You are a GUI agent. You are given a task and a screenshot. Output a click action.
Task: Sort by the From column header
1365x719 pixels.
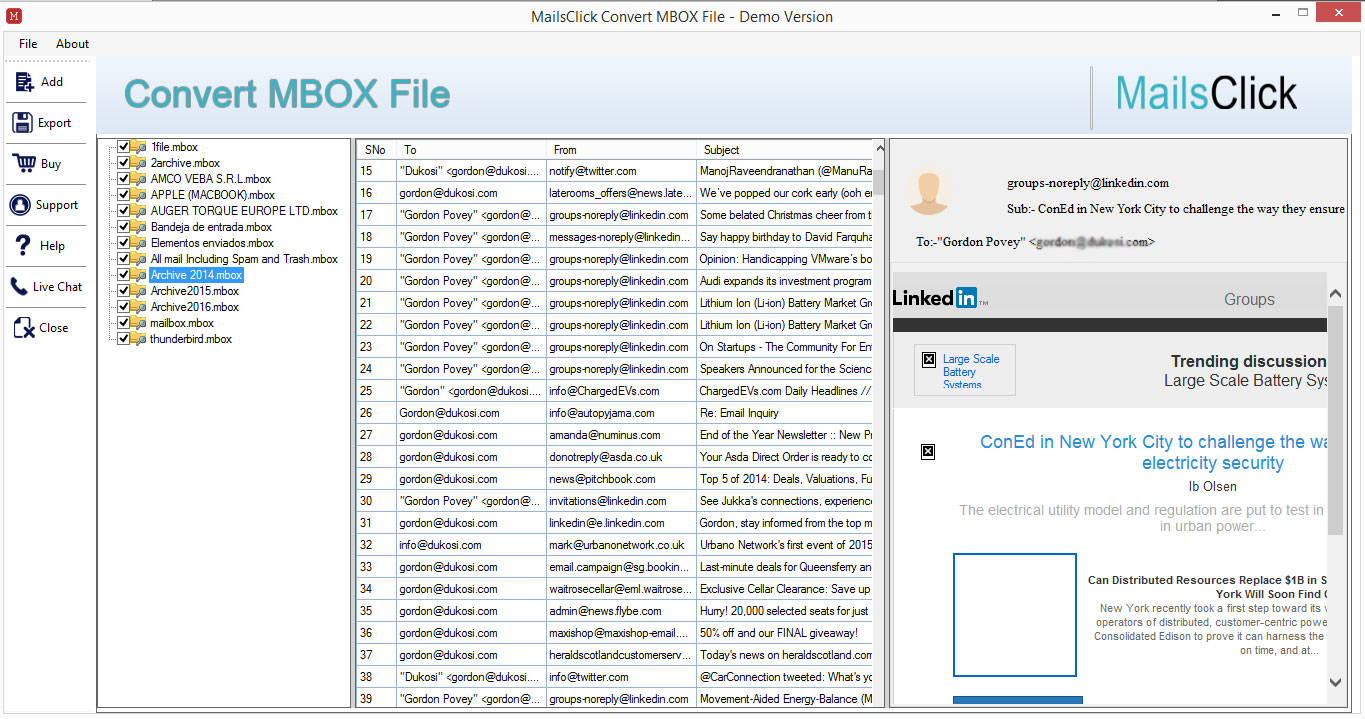point(621,150)
